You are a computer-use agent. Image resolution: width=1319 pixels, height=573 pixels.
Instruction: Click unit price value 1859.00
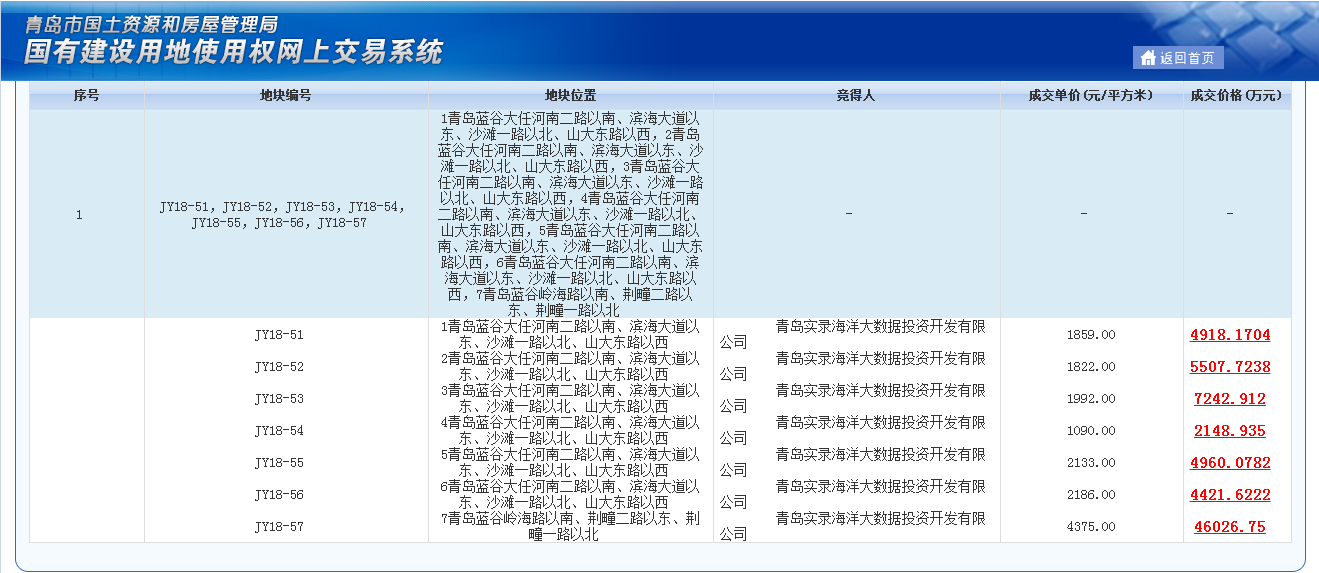click(1091, 335)
